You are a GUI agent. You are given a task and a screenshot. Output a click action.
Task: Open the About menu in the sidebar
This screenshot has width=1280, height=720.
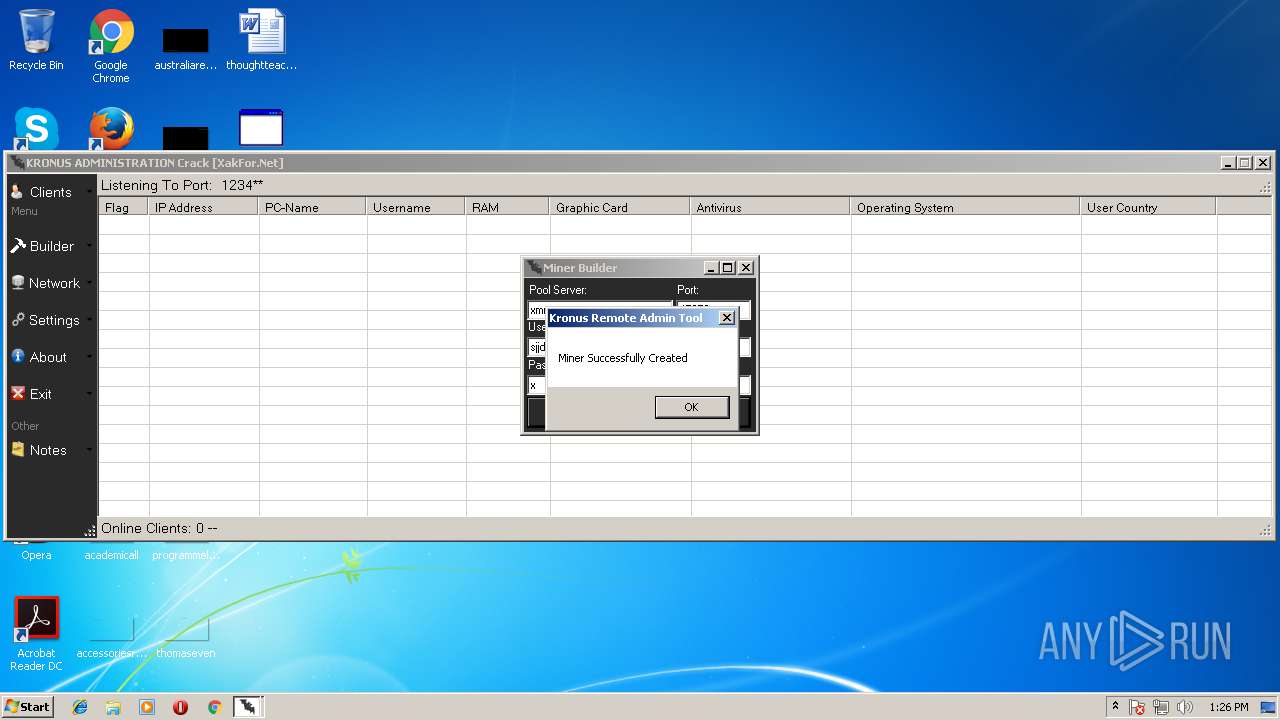click(51, 357)
